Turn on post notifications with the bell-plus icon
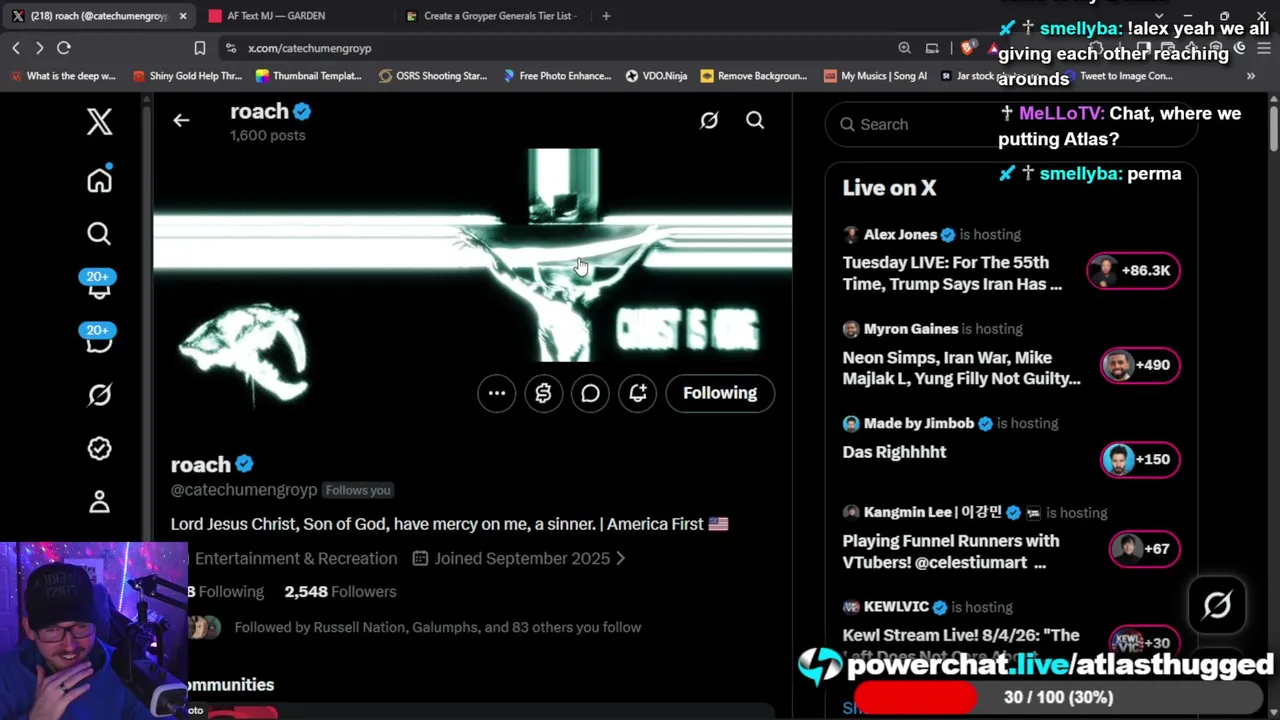The image size is (1280, 720). tap(638, 393)
